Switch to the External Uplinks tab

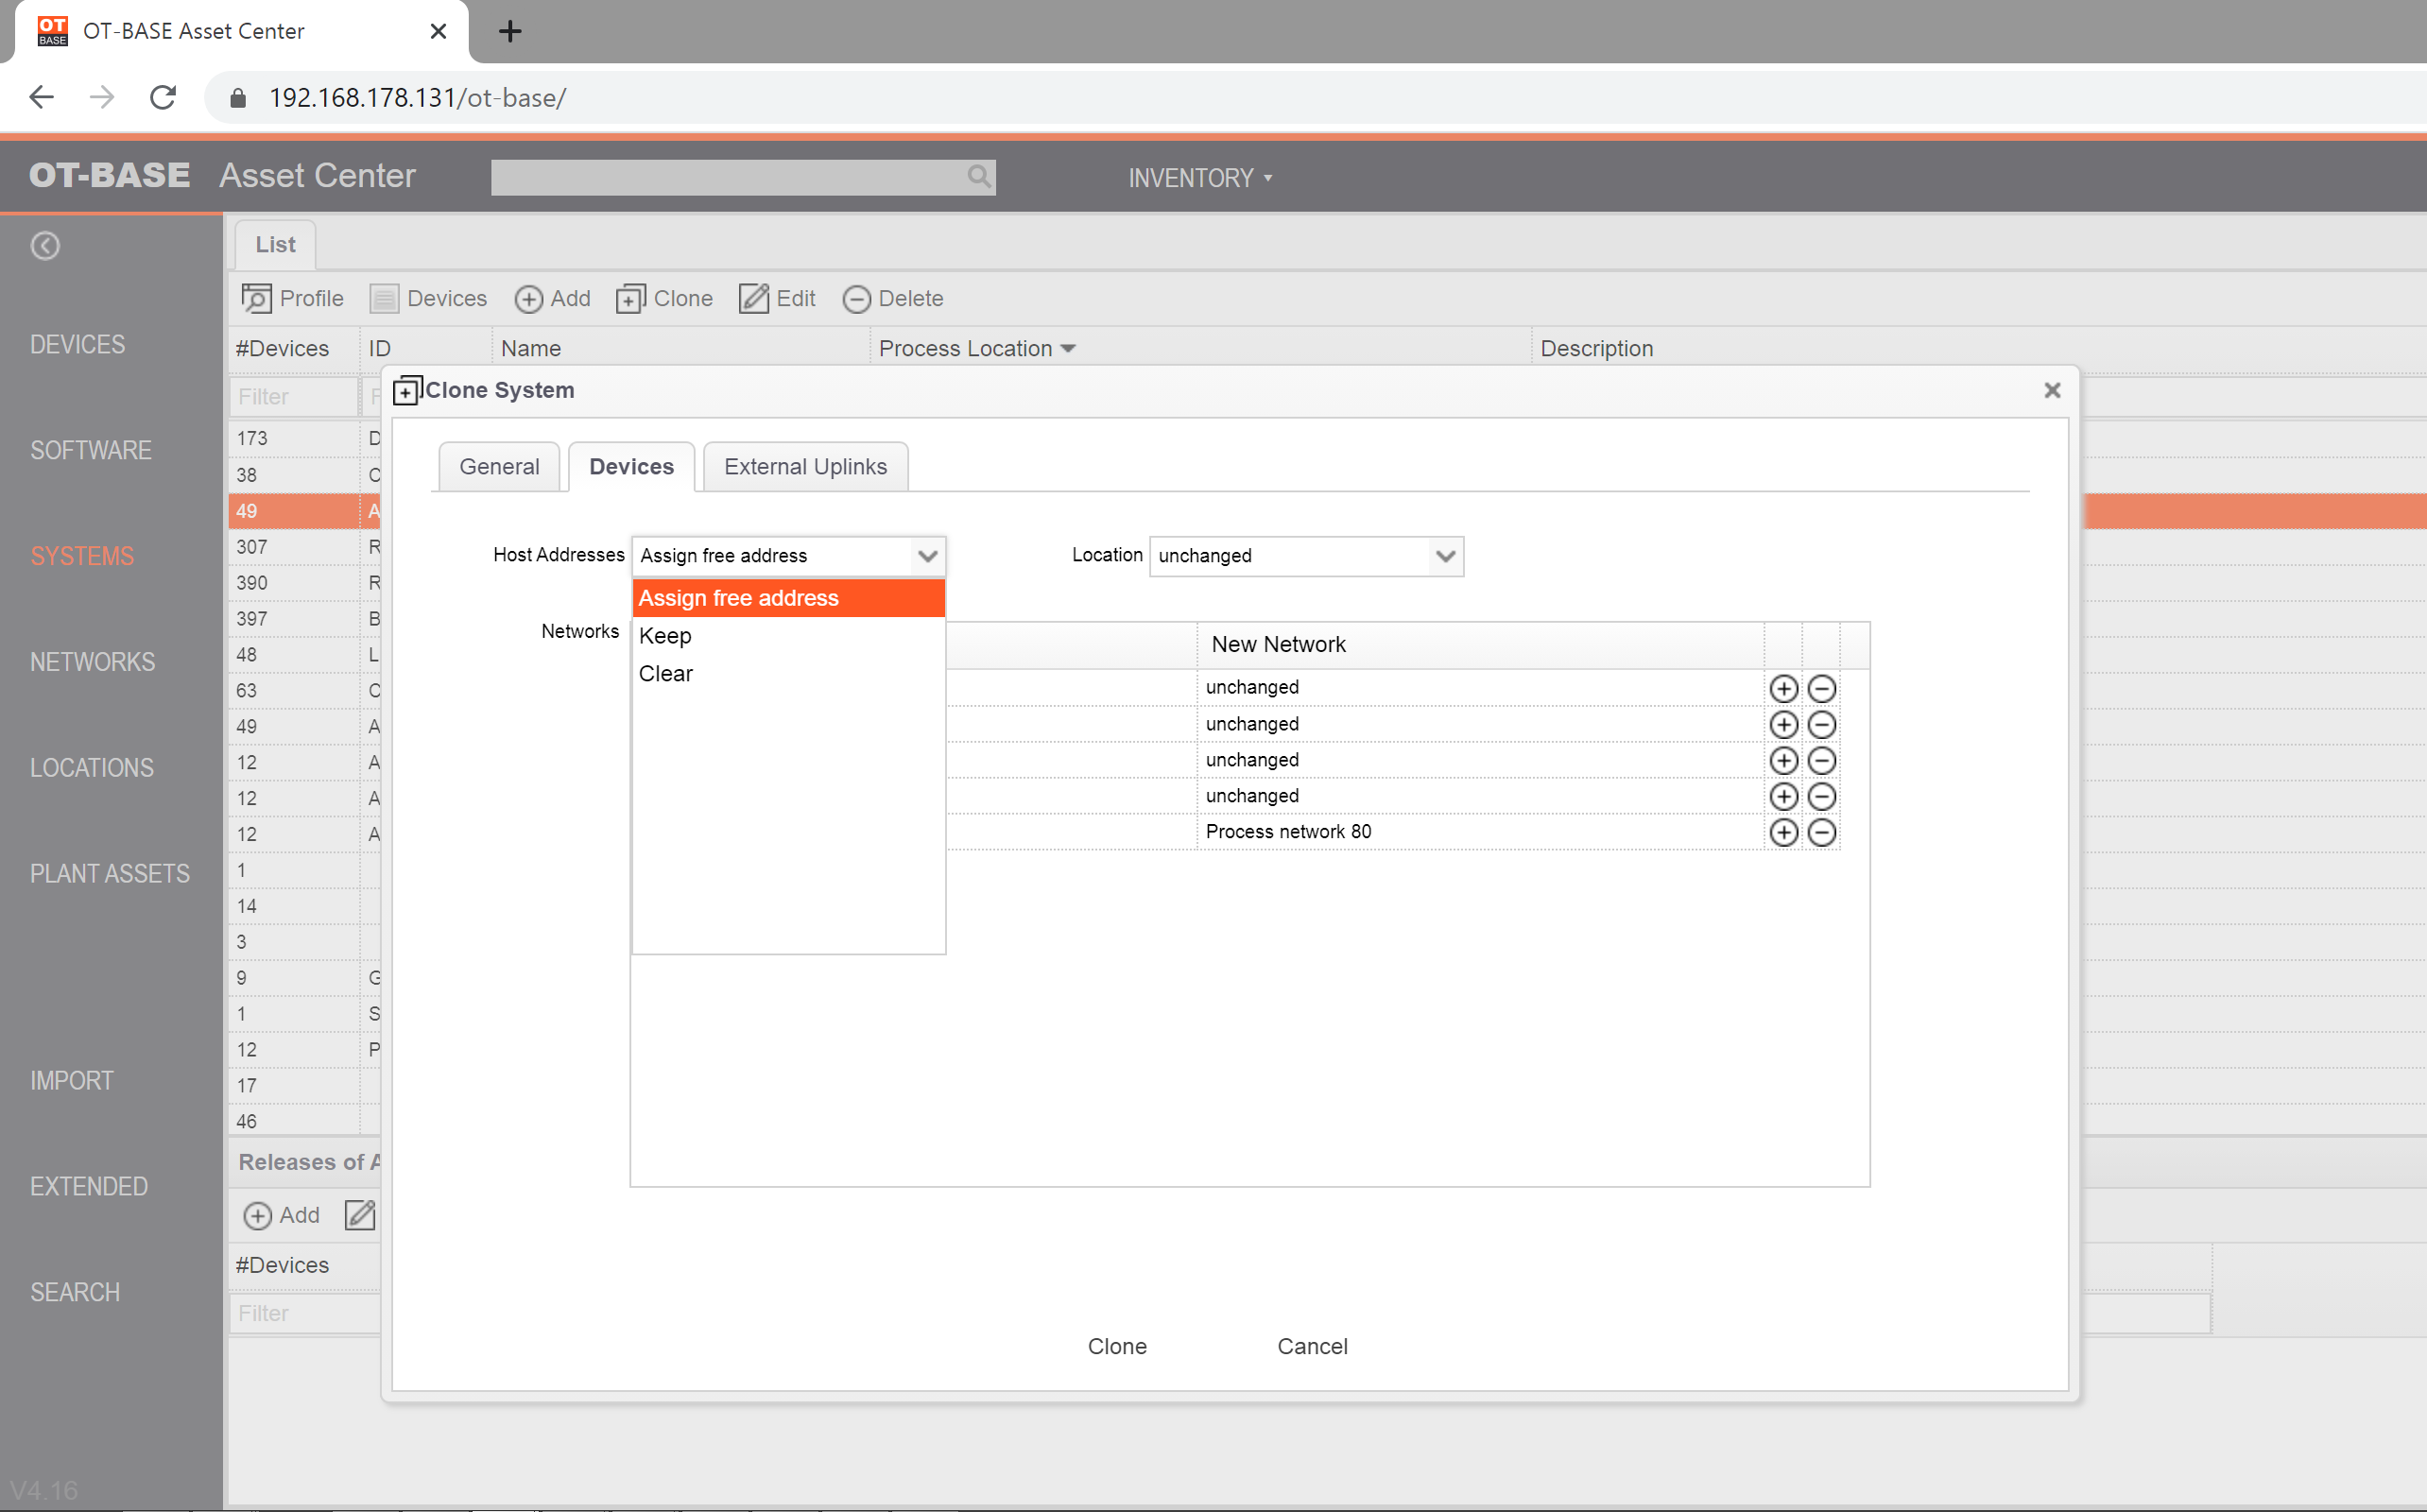tap(805, 467)
